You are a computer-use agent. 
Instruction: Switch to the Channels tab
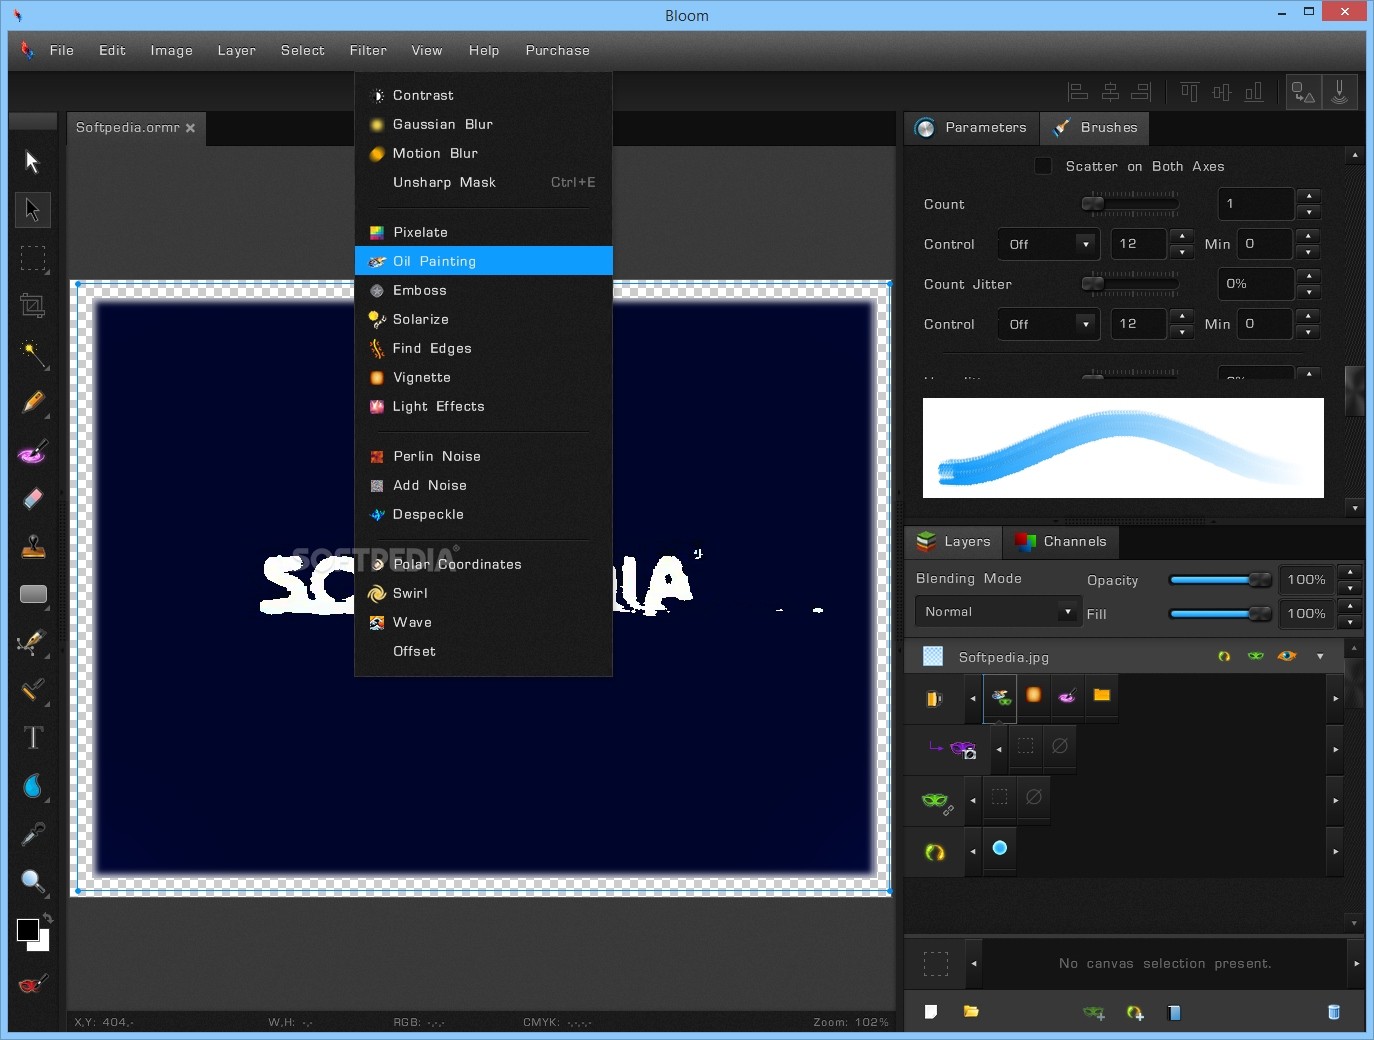coord(1060,542)
